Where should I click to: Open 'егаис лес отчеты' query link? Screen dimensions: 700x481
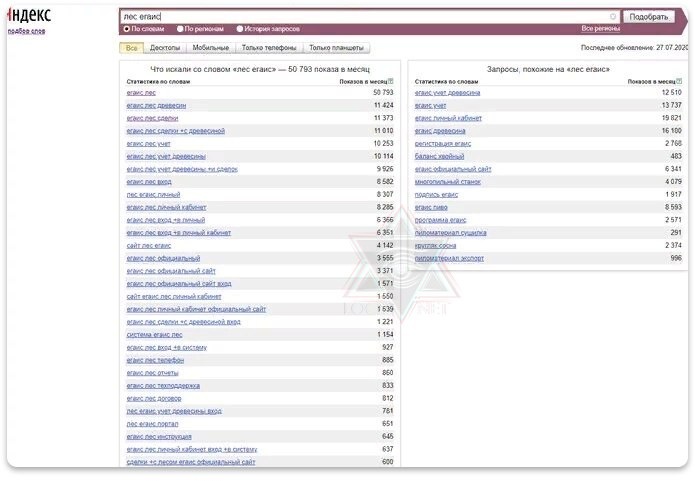pos(152,373)
